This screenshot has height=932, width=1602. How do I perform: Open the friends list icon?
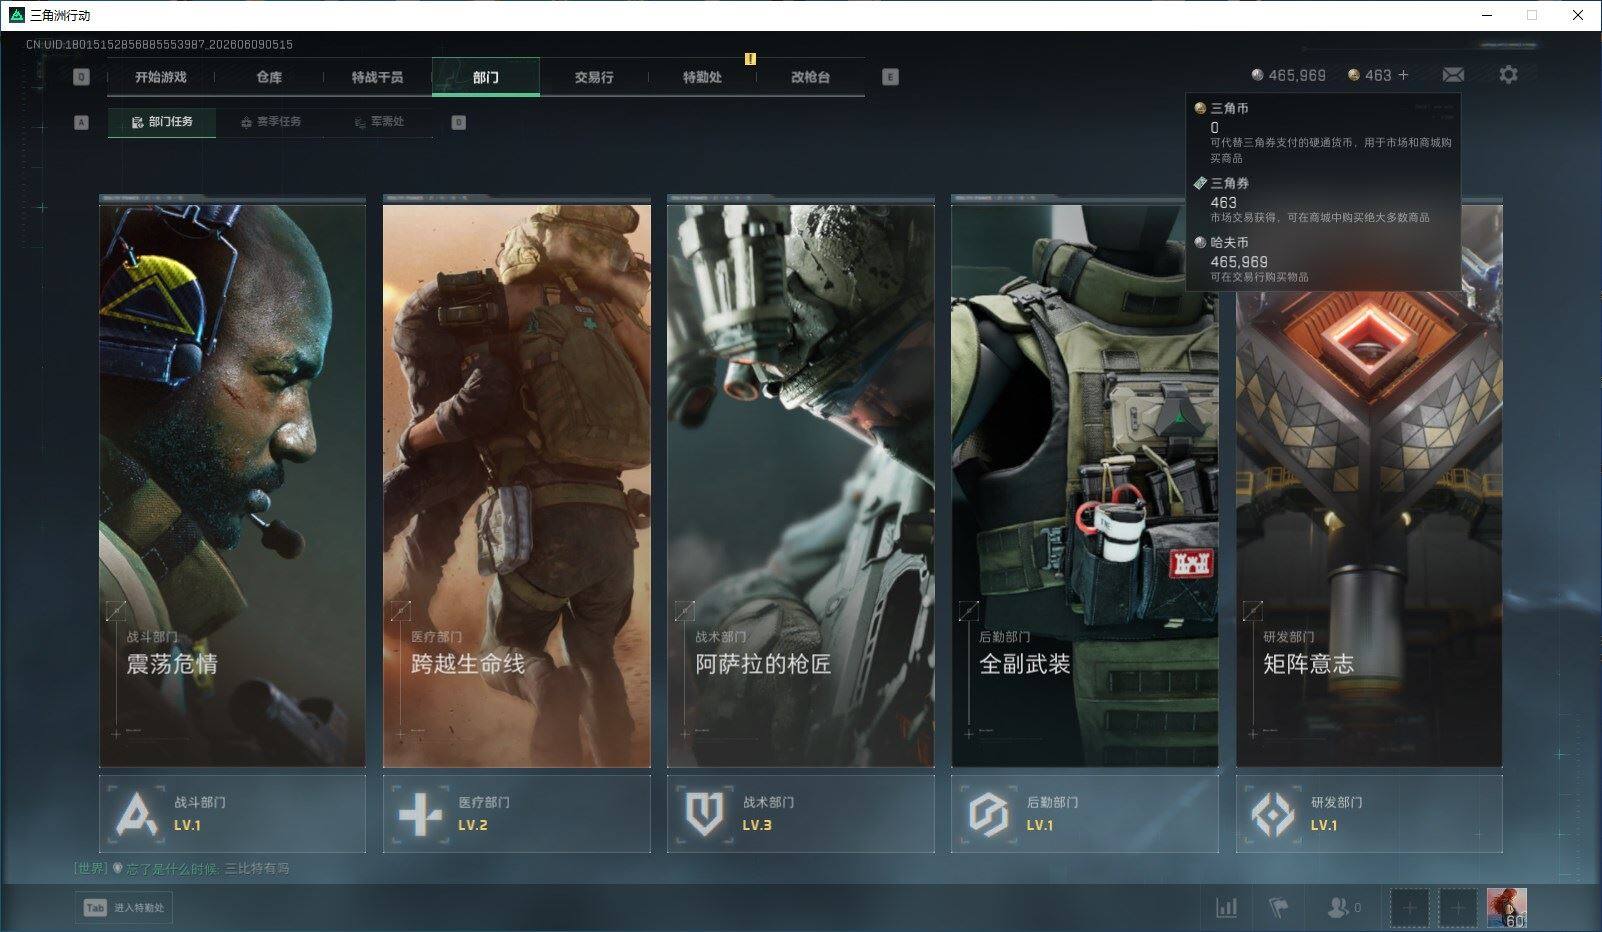tap(1337, 908)
